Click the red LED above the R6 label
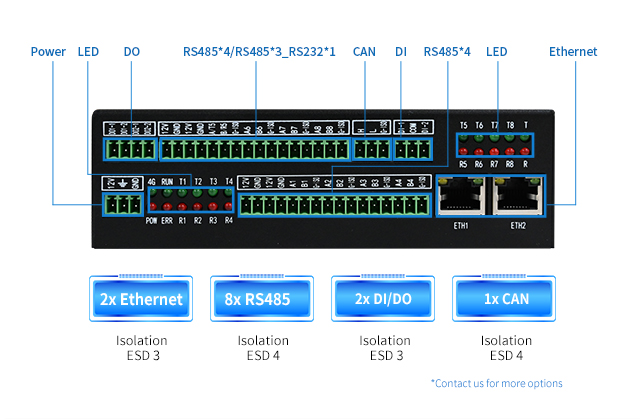 click(x=479, y=152)
